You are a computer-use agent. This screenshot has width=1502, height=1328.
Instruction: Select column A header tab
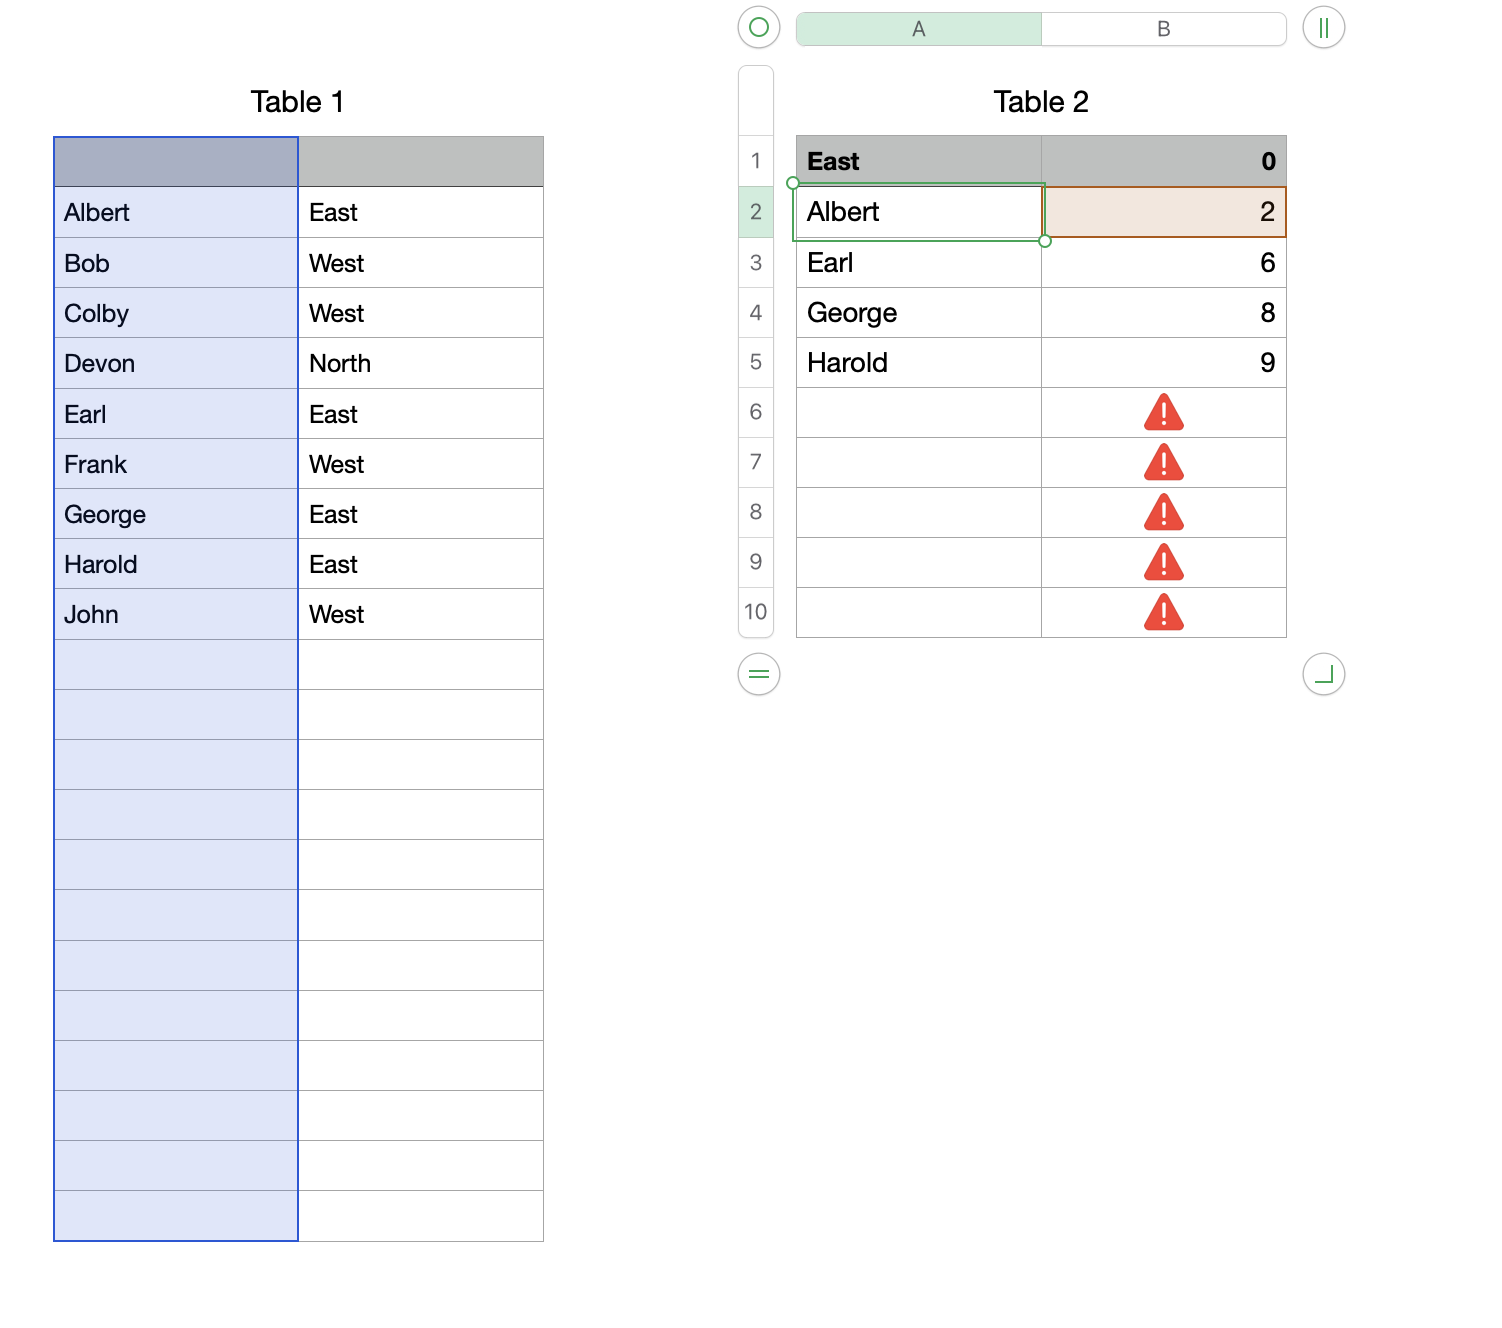(x=918, y=29)
